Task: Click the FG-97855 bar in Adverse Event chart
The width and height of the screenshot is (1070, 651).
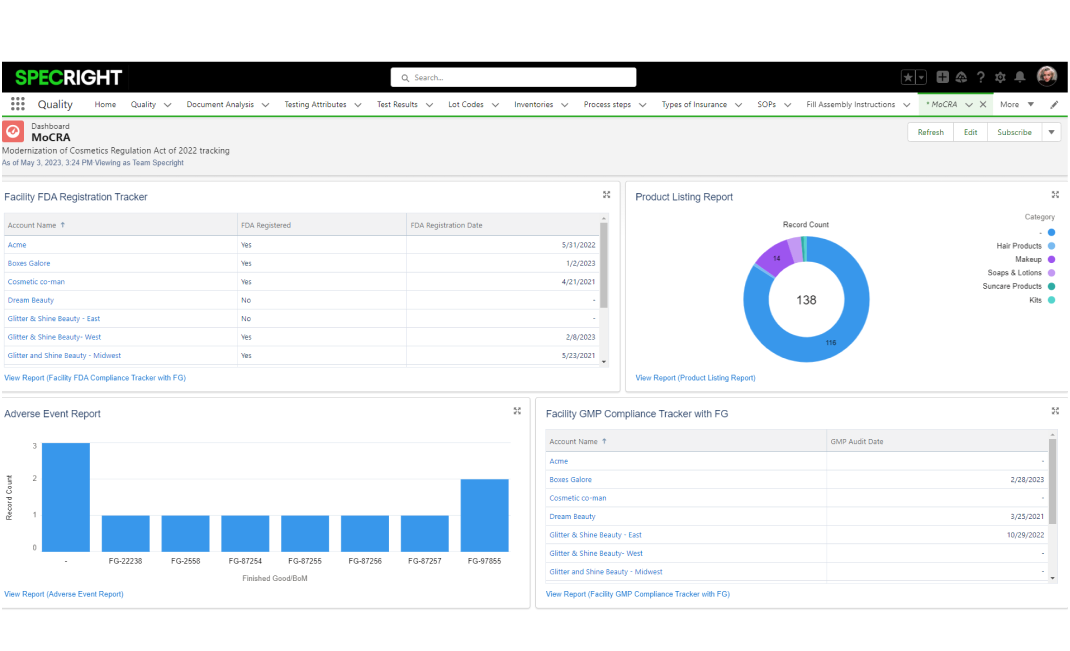Action: click(485, 515)
